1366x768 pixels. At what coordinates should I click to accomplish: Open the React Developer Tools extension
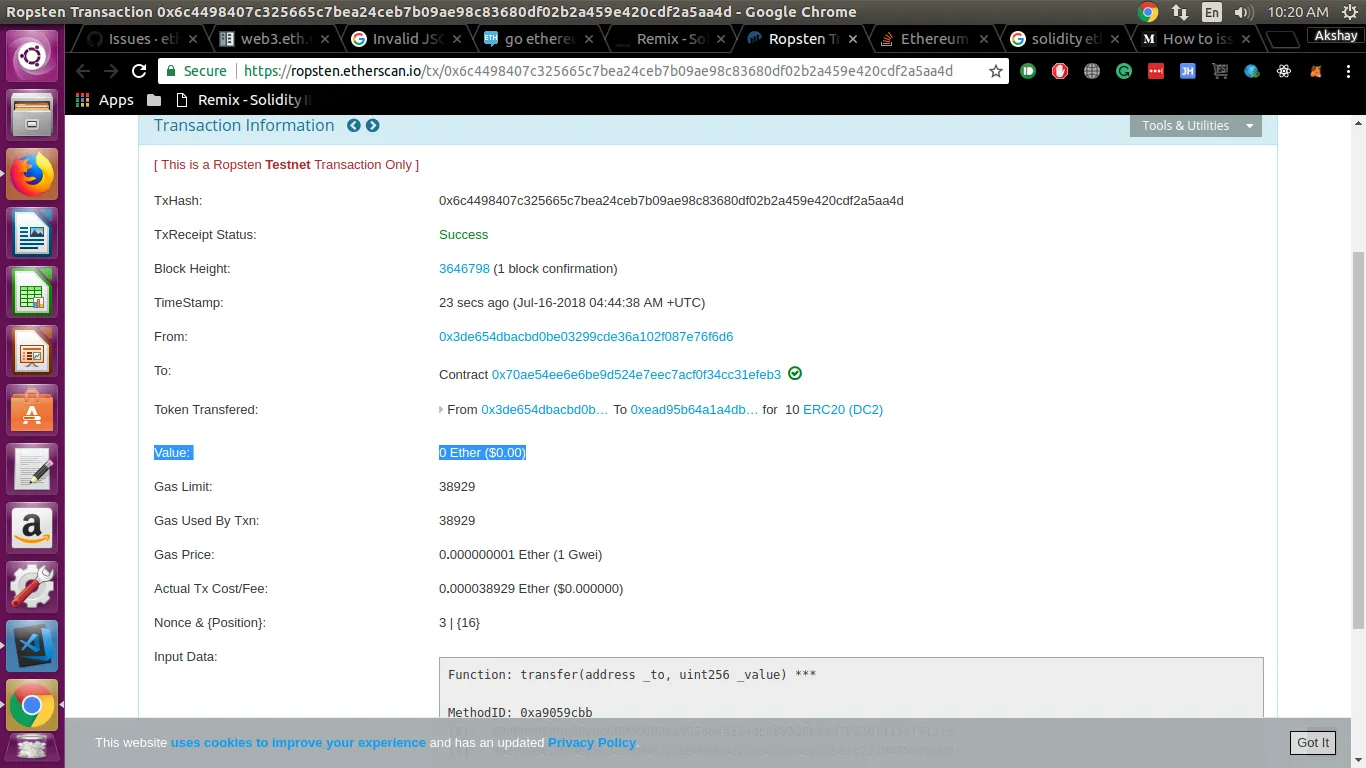click(1284, 72)
